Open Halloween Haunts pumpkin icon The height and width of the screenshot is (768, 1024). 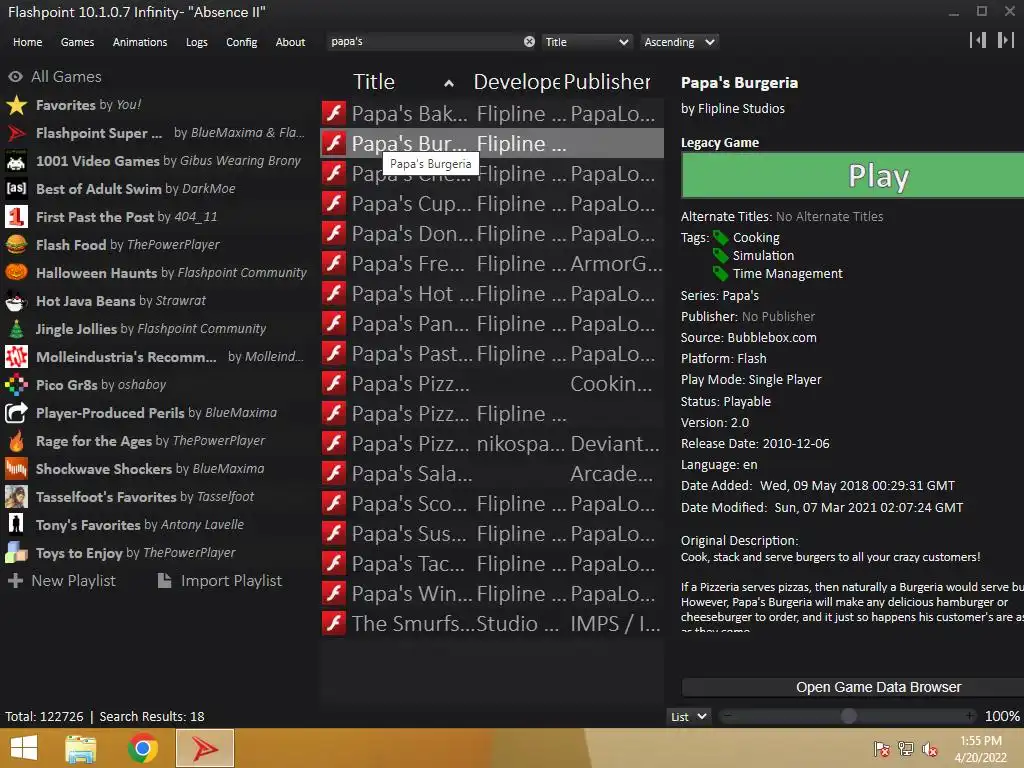pyautogui.click(x=16, y=272)
